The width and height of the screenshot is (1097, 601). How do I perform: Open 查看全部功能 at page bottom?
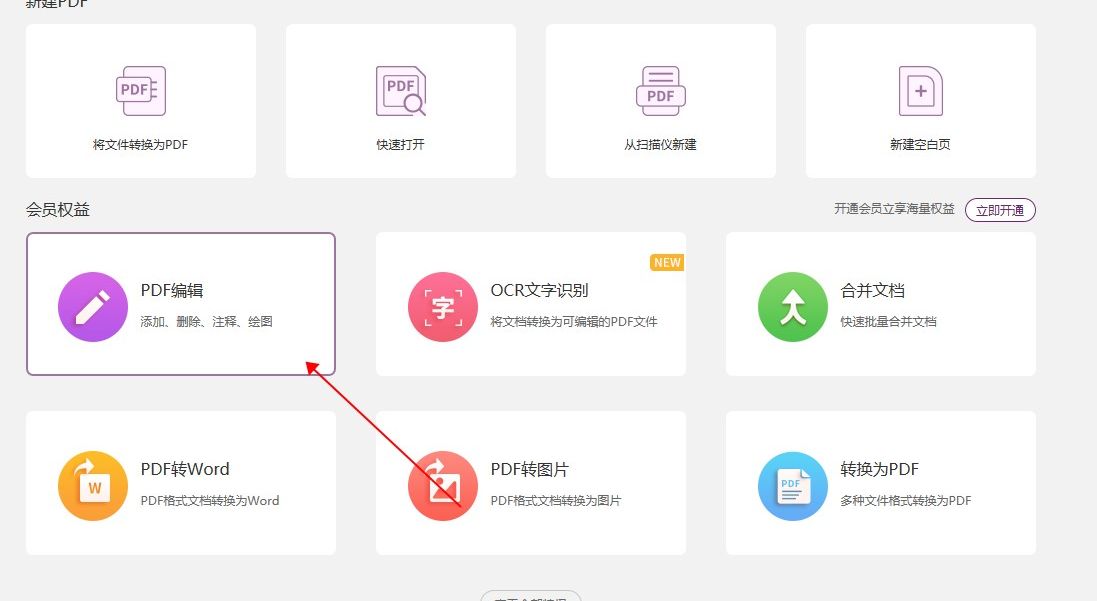(x=531, y=595)
